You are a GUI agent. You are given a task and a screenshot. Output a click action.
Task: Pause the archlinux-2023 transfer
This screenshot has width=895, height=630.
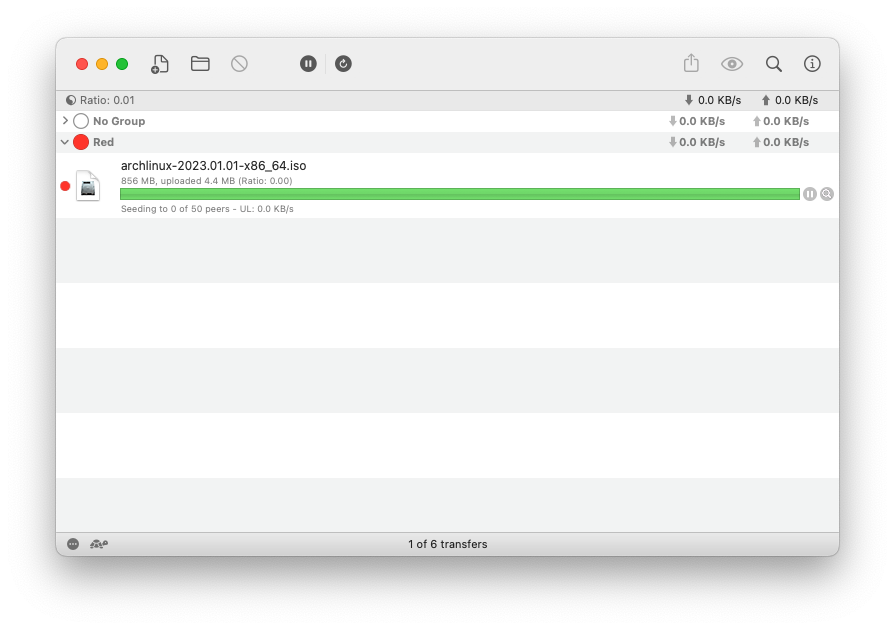point(810,194)
